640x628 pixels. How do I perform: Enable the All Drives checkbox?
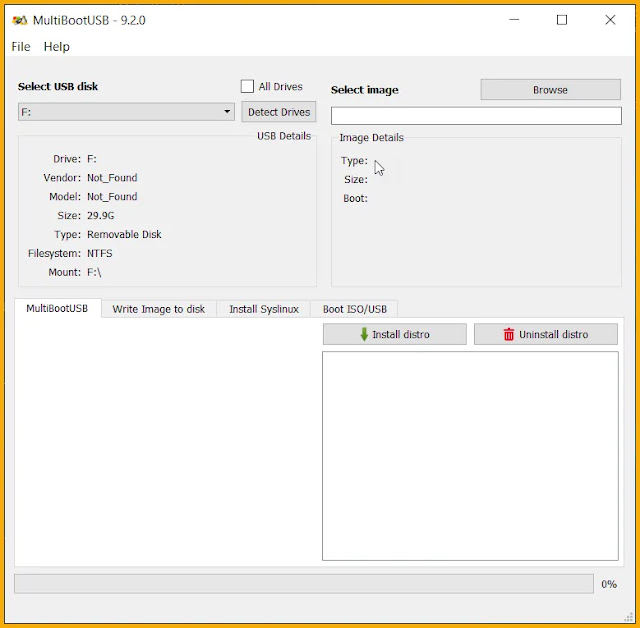pos(247,87)
